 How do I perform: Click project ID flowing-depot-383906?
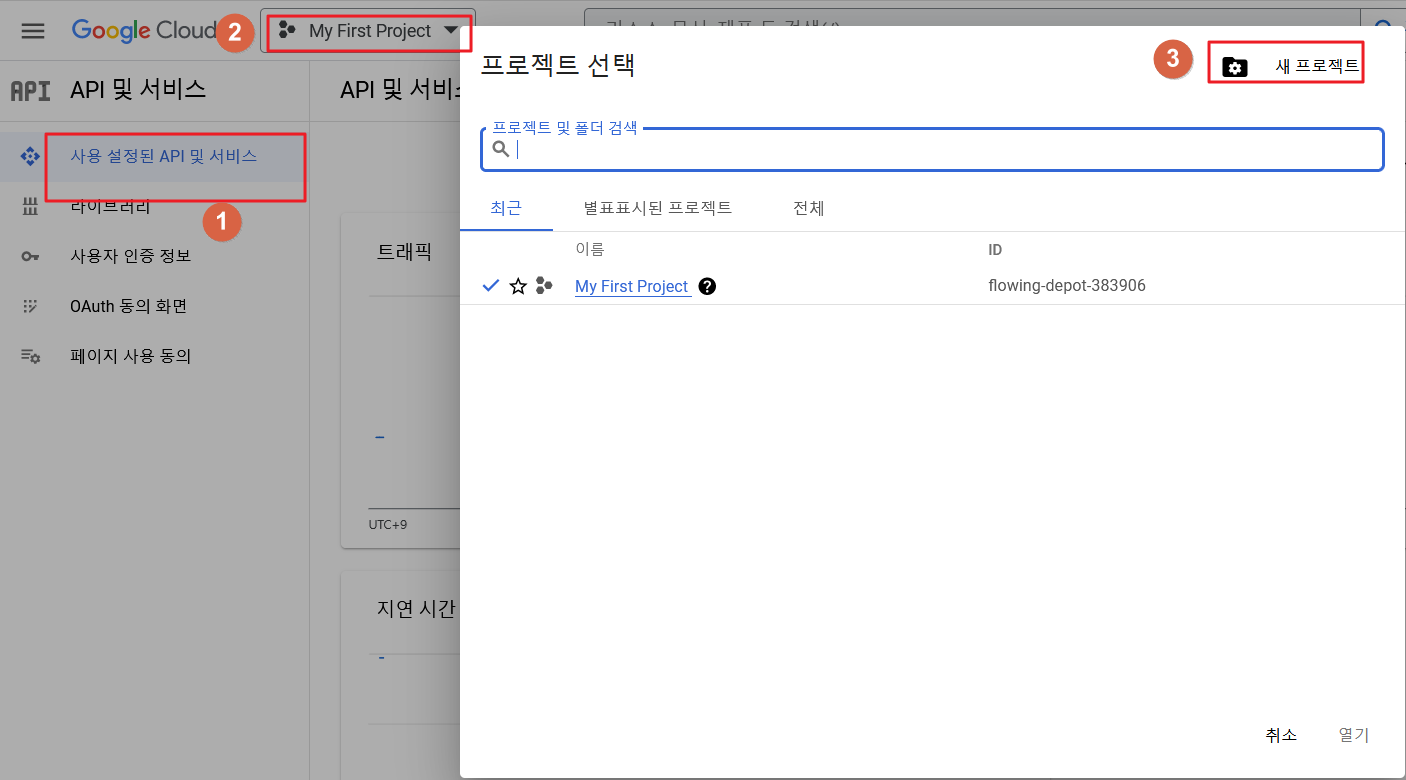click(x=1067, y=286)
